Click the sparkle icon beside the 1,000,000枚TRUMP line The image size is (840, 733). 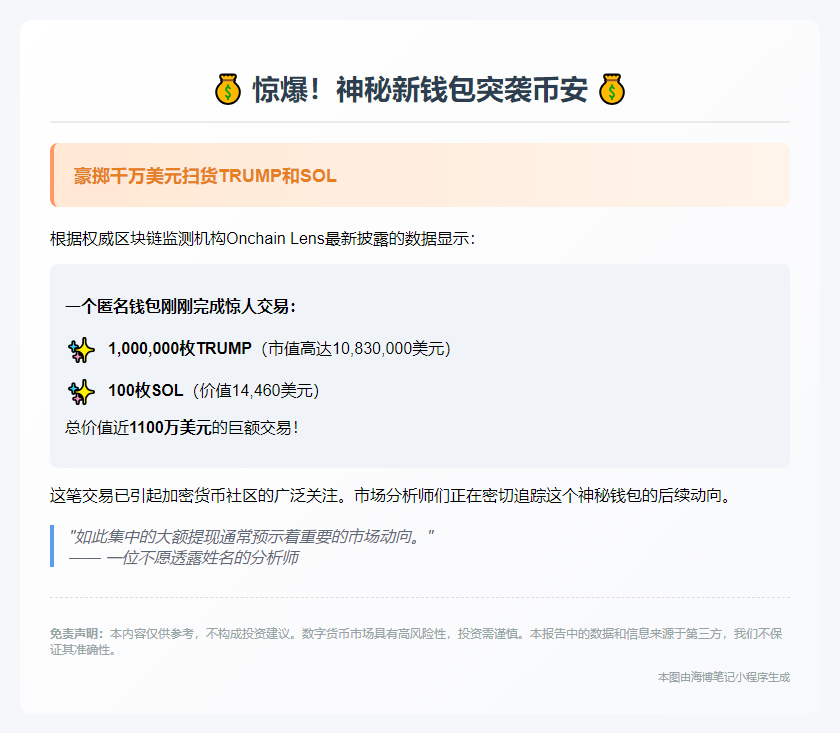[81, 350]
